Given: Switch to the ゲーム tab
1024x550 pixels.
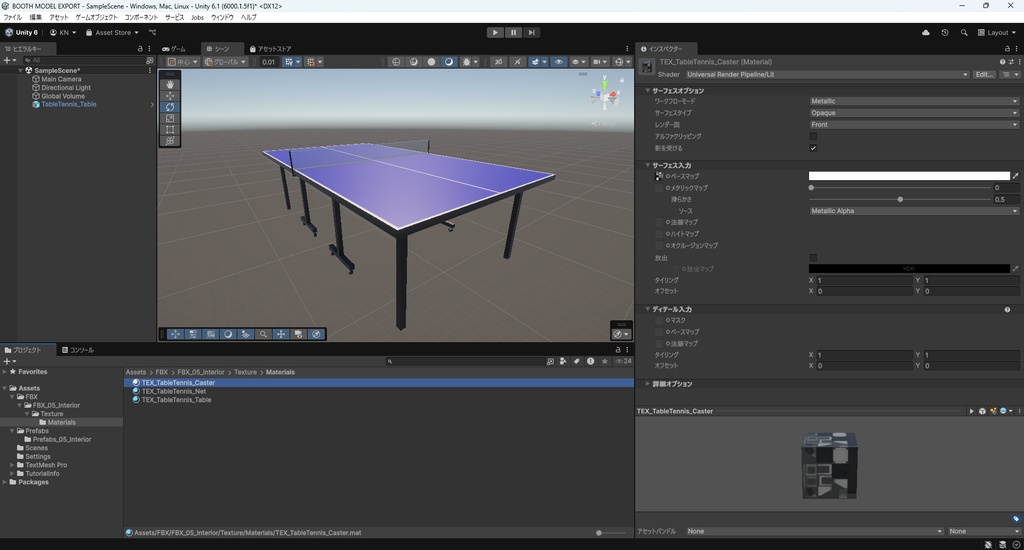Looking at the screenshot, I should click(174, 49).
